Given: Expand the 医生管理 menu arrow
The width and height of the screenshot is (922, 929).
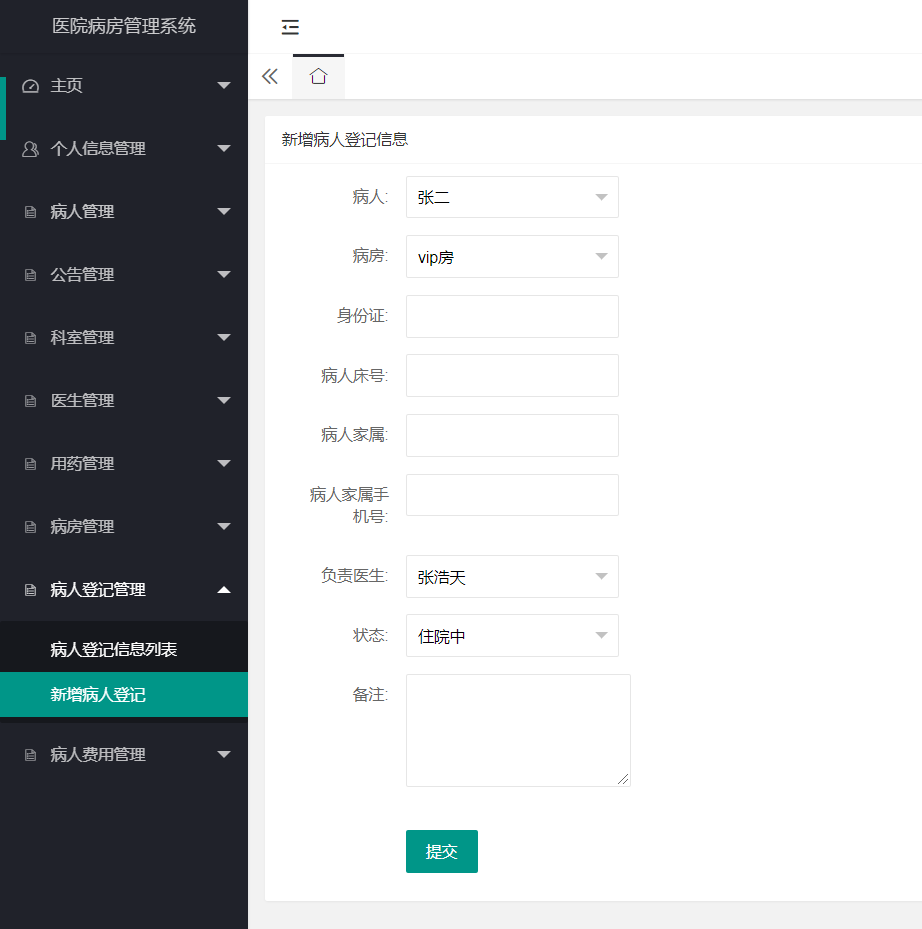Looking at the screenshot, I should tap(224, 401).
